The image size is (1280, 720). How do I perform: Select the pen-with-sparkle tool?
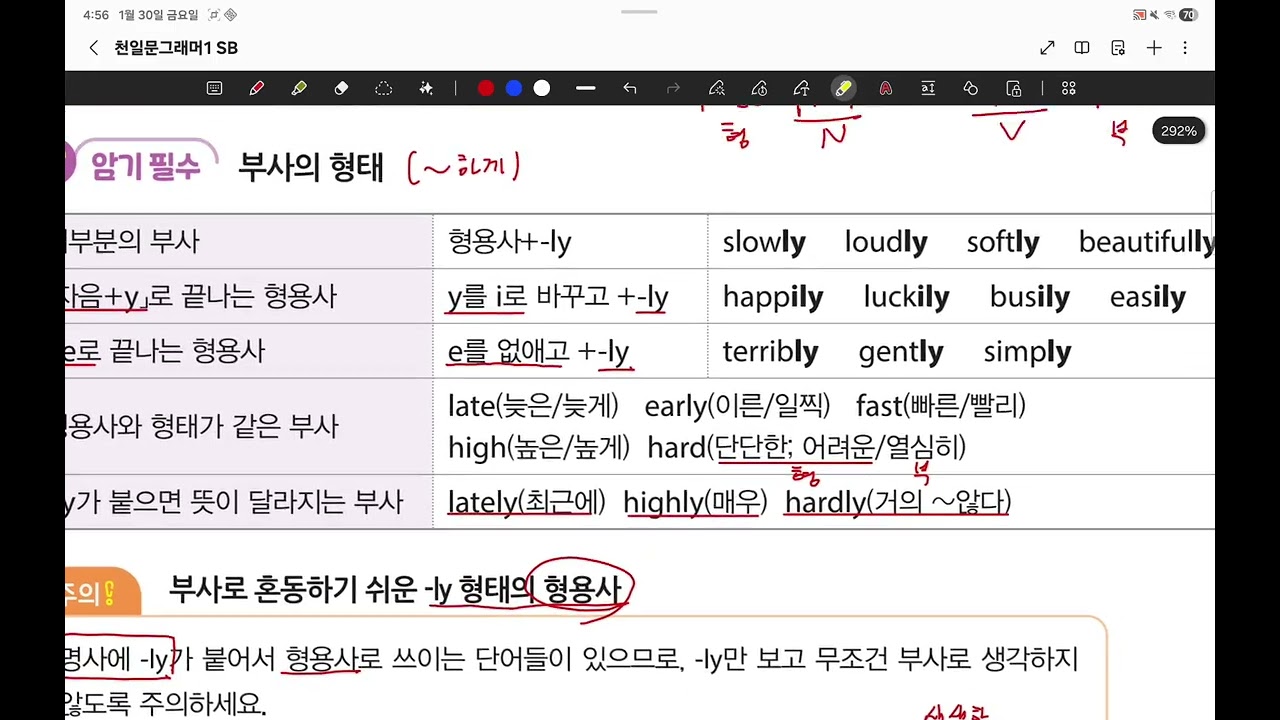pos(716,88)
